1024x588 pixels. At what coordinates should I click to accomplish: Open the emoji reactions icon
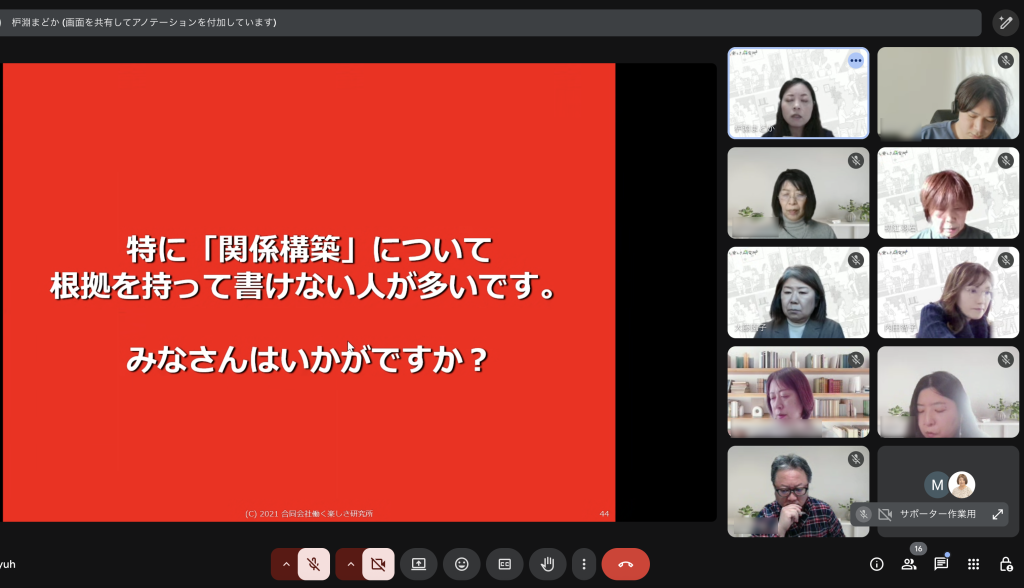461,564
